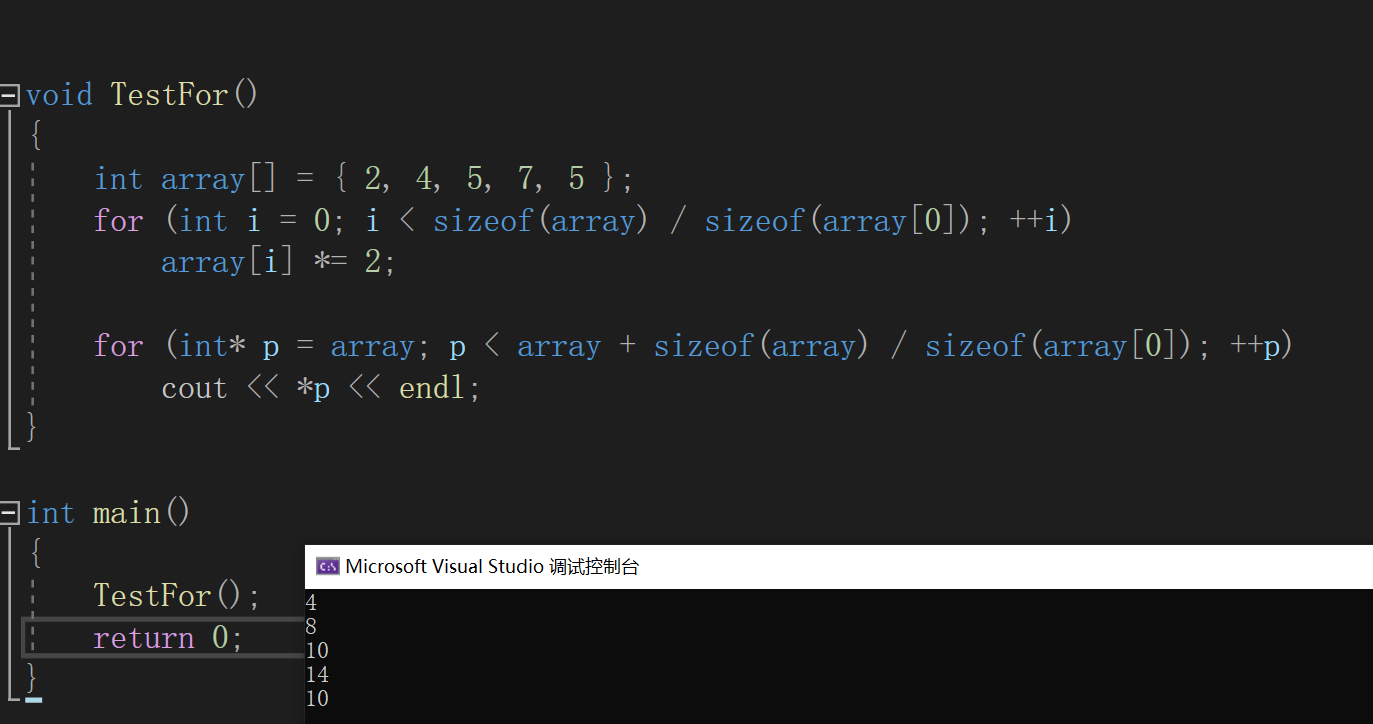This screenshot has height=724, width=1373.
Task: Select the collapse box beside int main()
Action: [9, 512]
